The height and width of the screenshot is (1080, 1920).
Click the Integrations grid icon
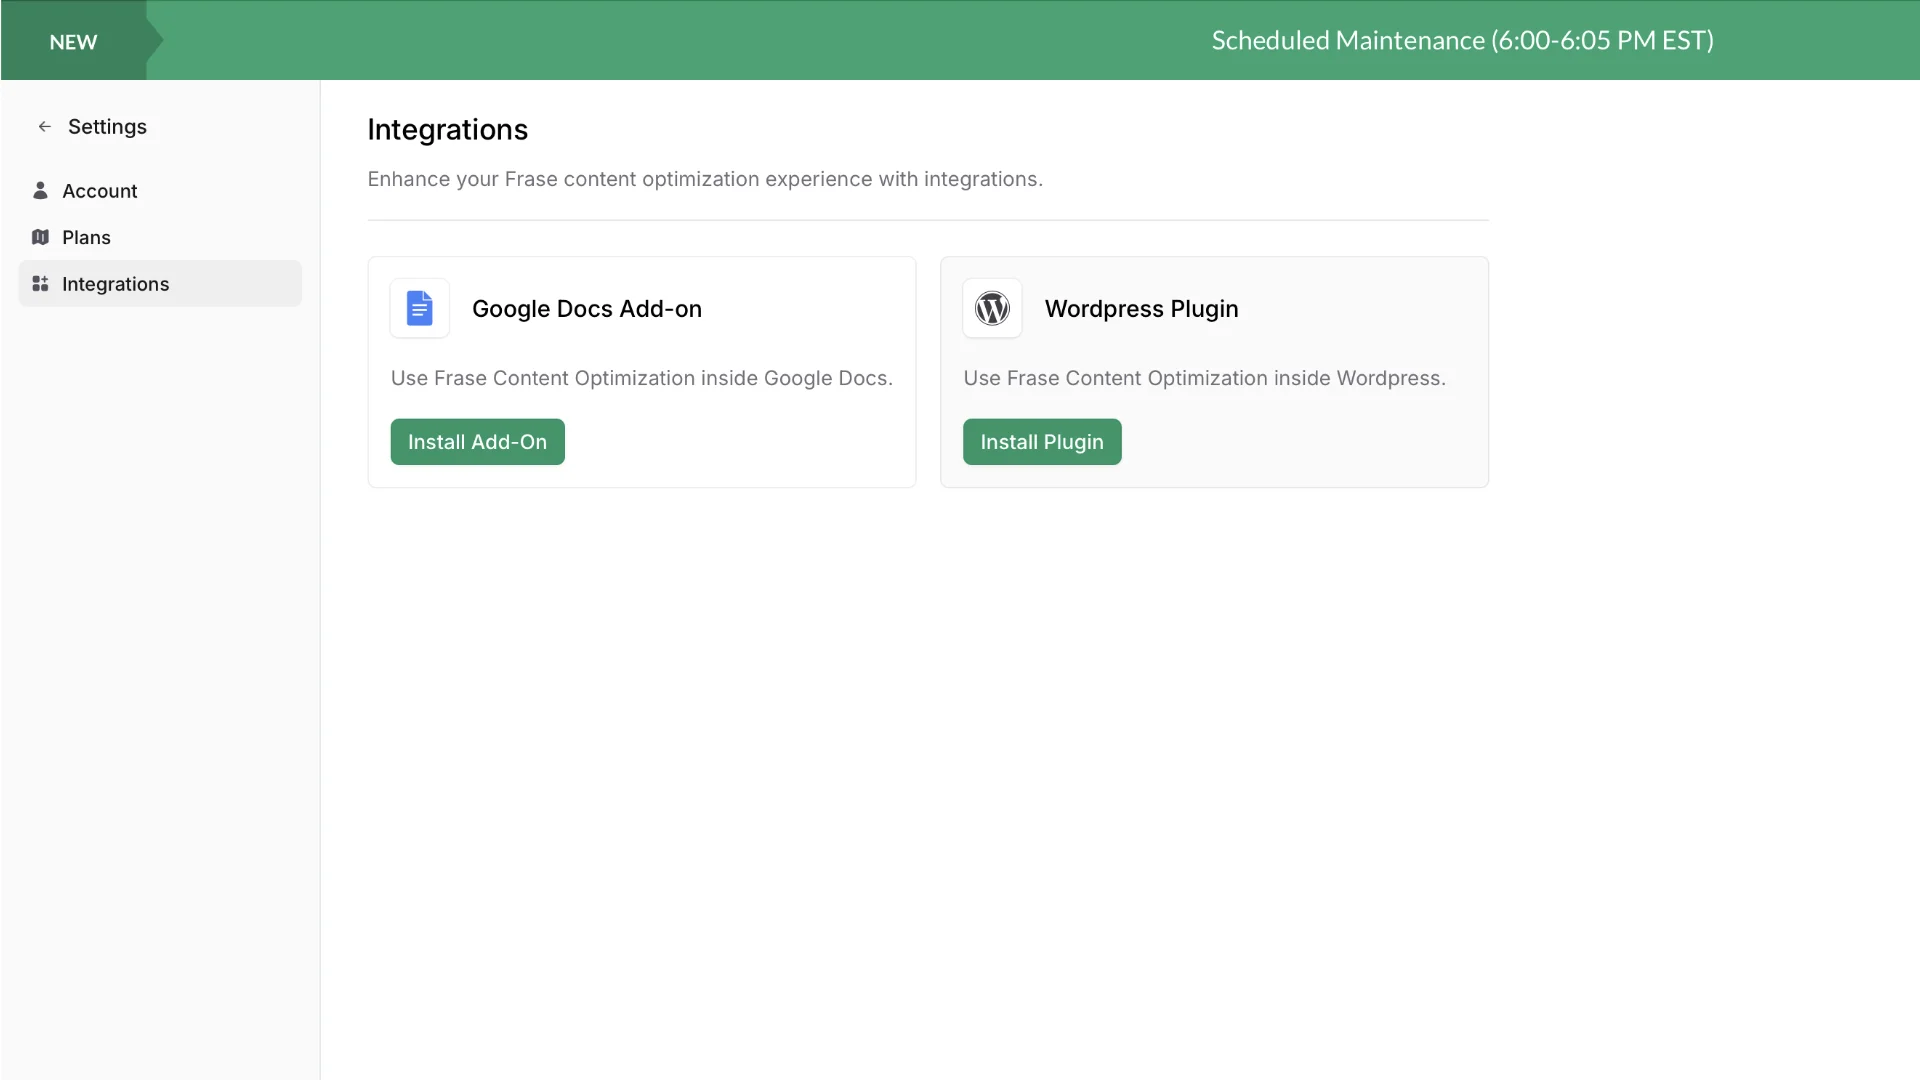pyautogui.click(x=40, y=284)
